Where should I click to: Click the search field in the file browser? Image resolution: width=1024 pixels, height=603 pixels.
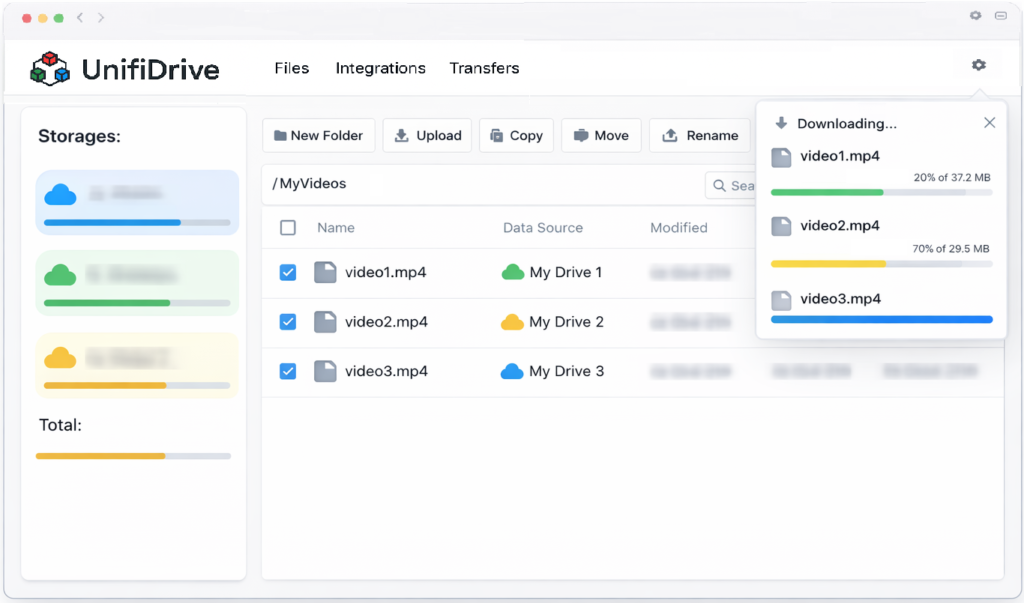point(735,186)
